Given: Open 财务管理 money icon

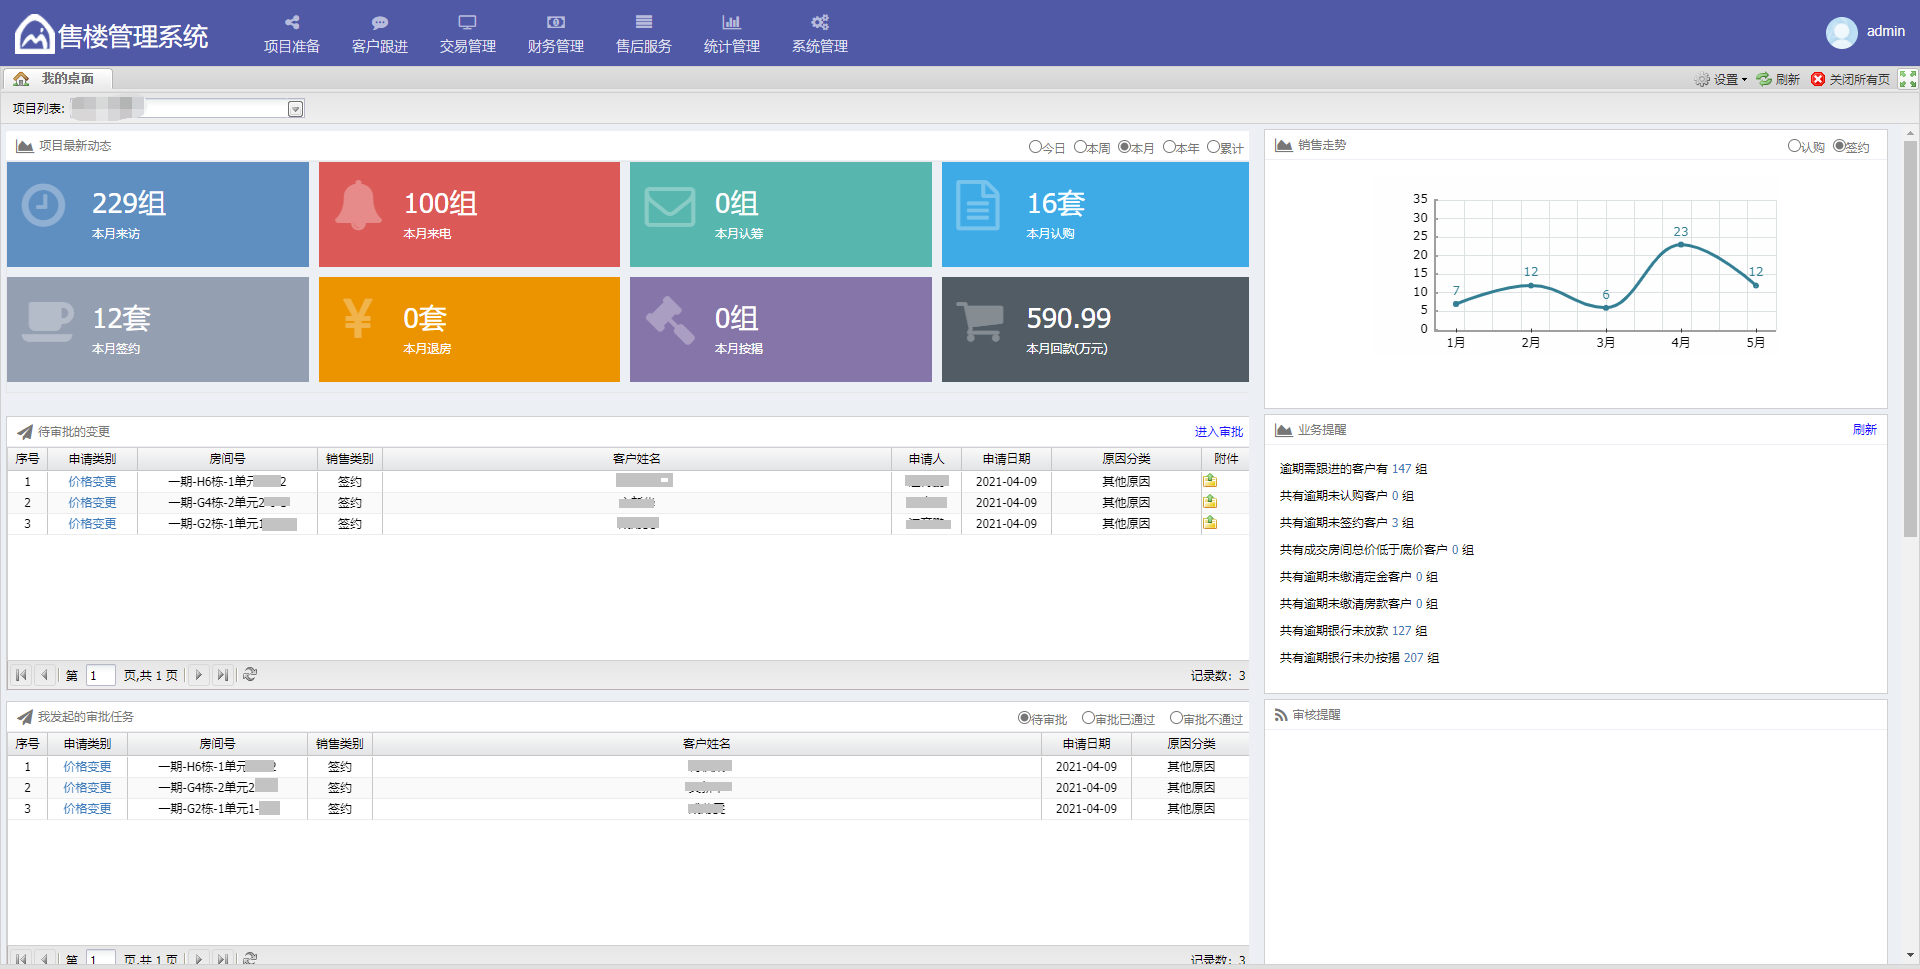Looking at the screenshot, I should pos(556,22).
